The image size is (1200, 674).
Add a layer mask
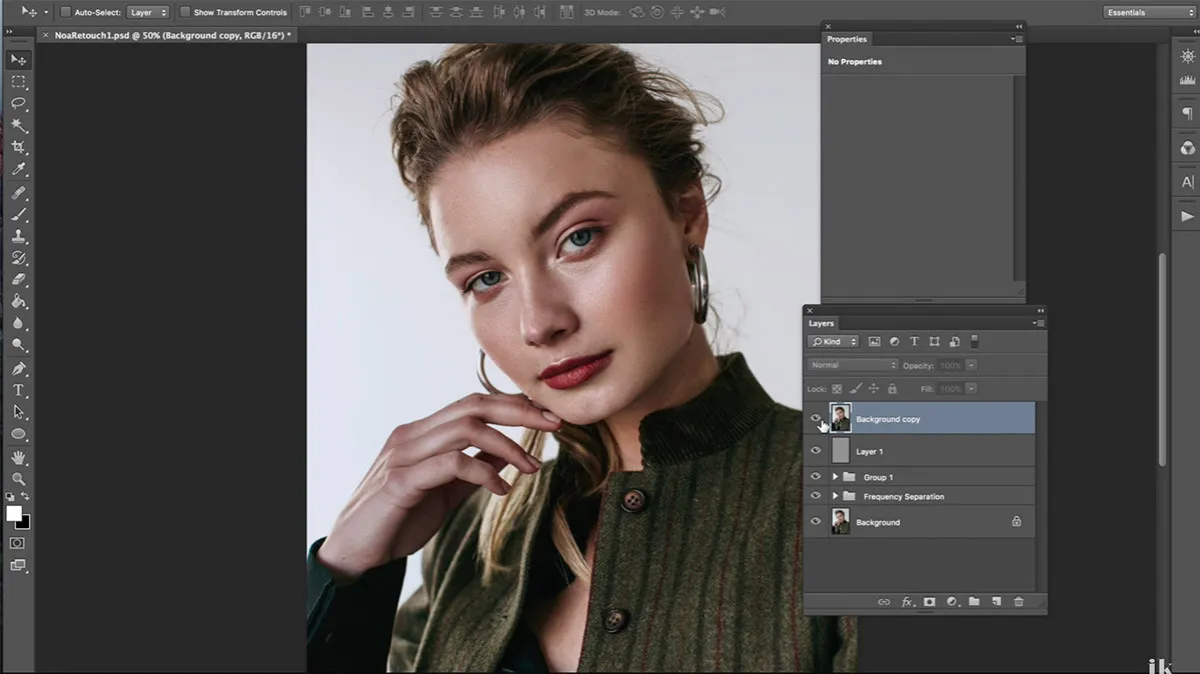[929, 602]
